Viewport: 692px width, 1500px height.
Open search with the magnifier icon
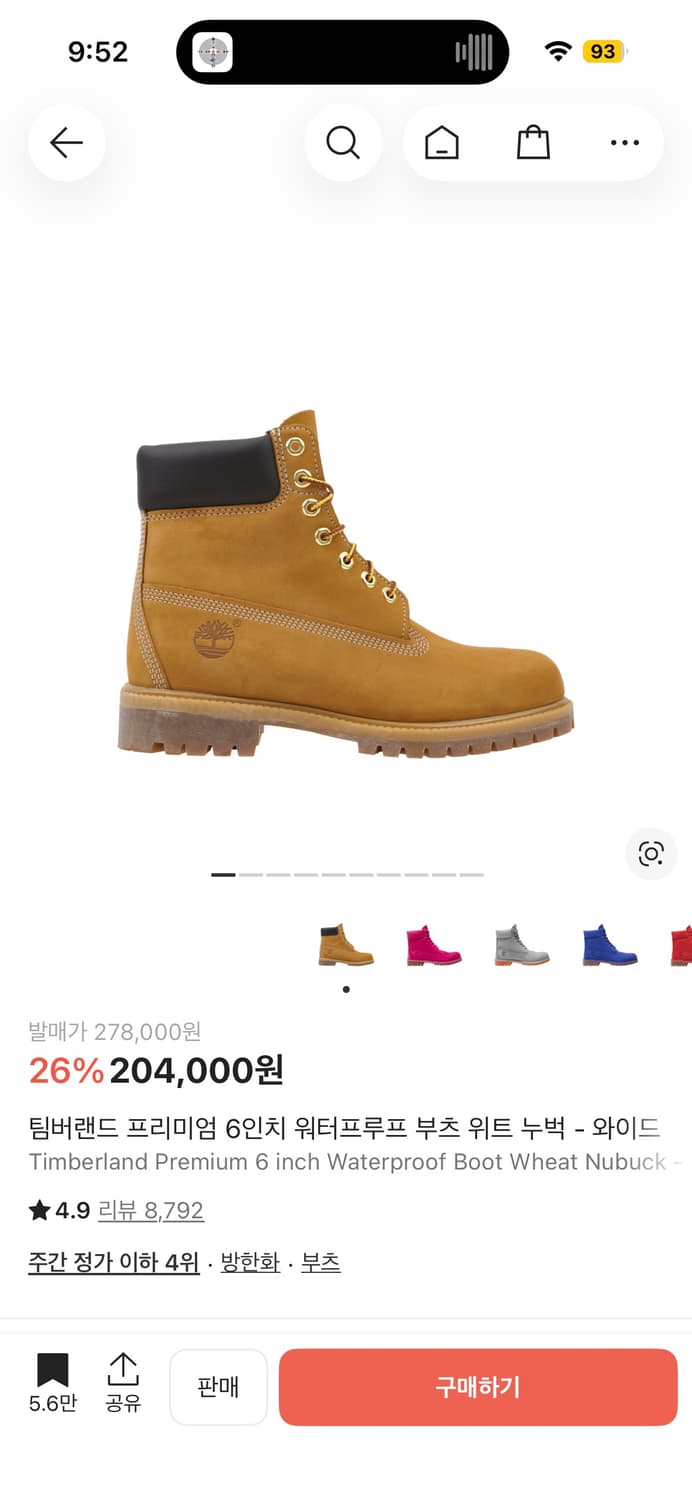tap(343, 143)
